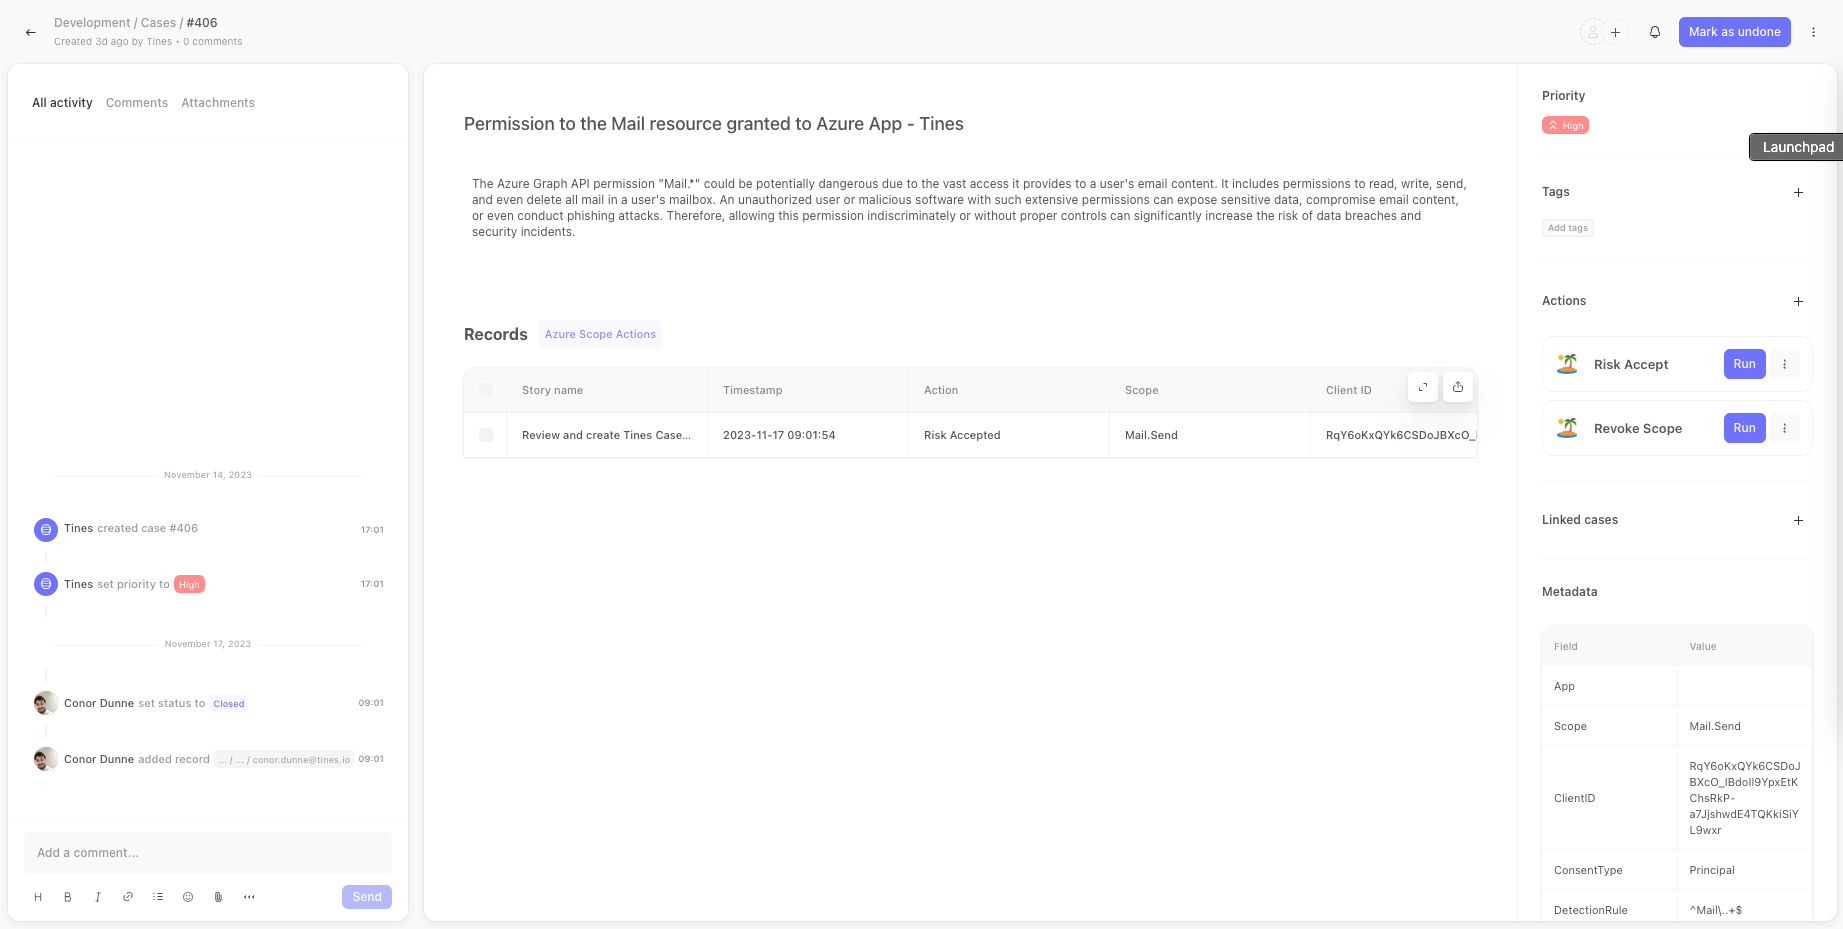Open the emoji picker

(x=188, y=897)
